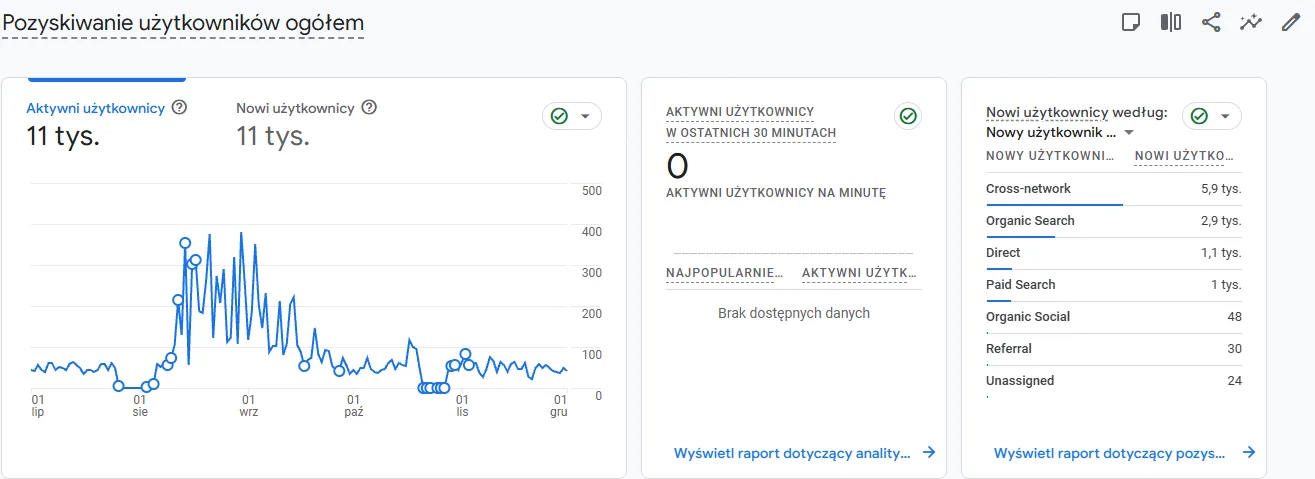This screenshot has width=1315, height=479.
Task: Click the Aktywni użytkownicy na minutę label
Action: [776, 193]
